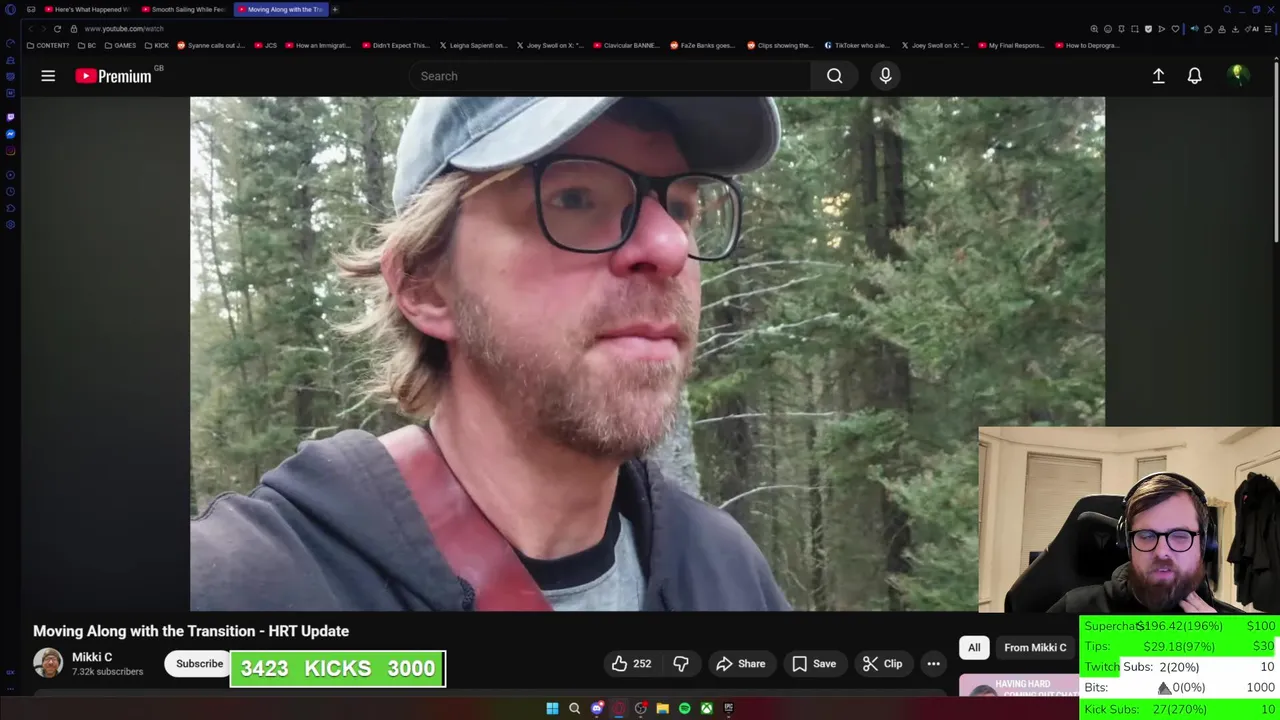Click the heart bookmark icon in the toolbar
This screenshot has width=1280, height=720.
tap(1175, 29)
